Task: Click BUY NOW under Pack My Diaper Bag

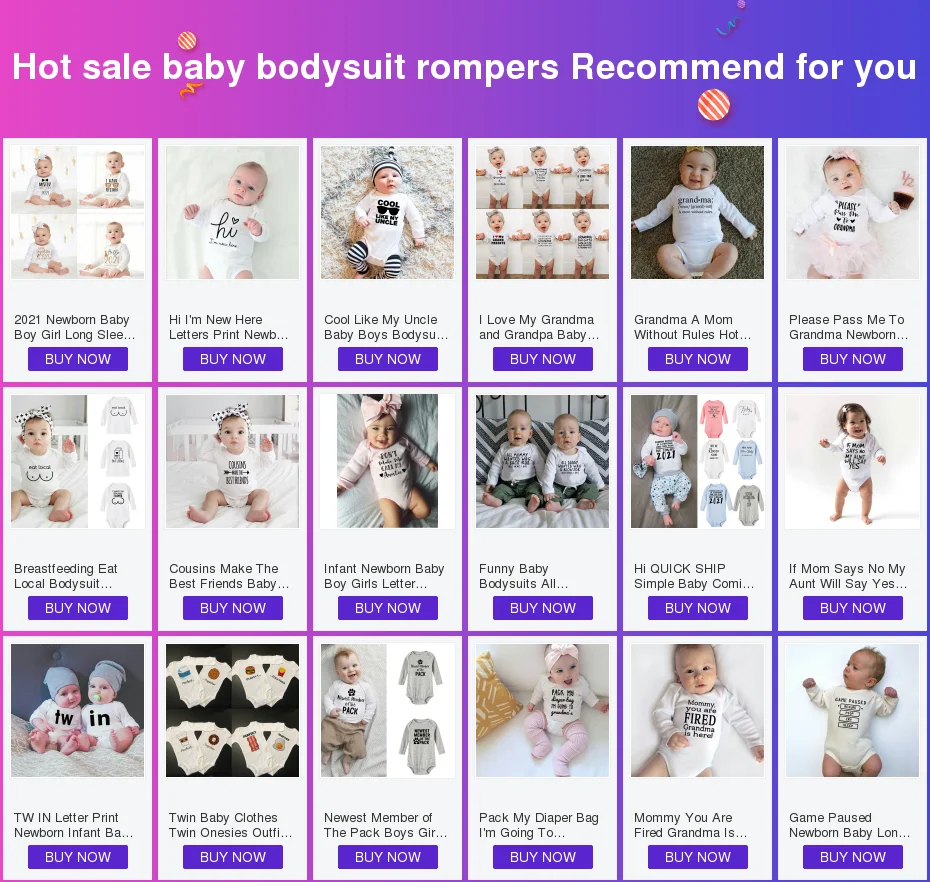Action: [543, 858]
